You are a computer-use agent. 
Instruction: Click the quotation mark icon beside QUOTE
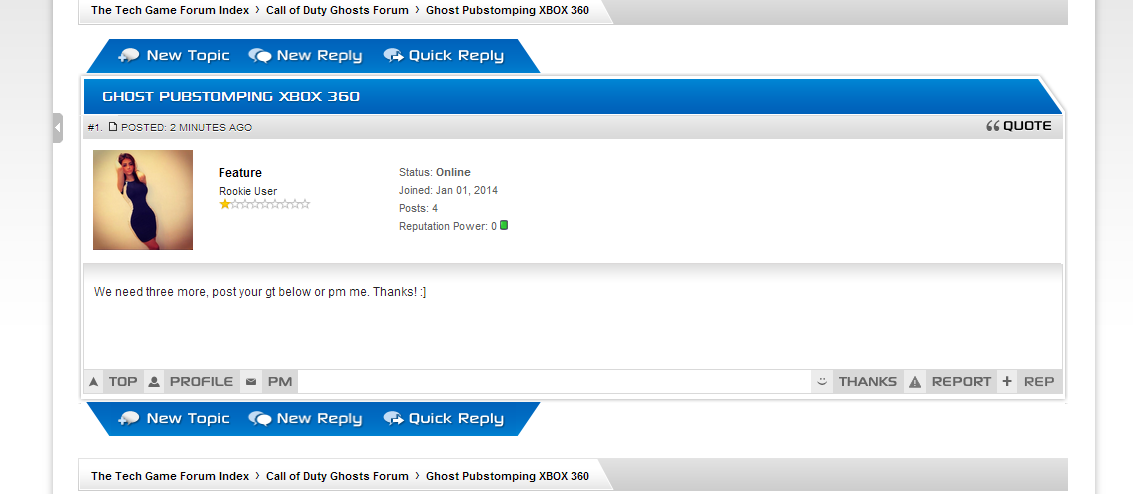click(x=993, y=126)
